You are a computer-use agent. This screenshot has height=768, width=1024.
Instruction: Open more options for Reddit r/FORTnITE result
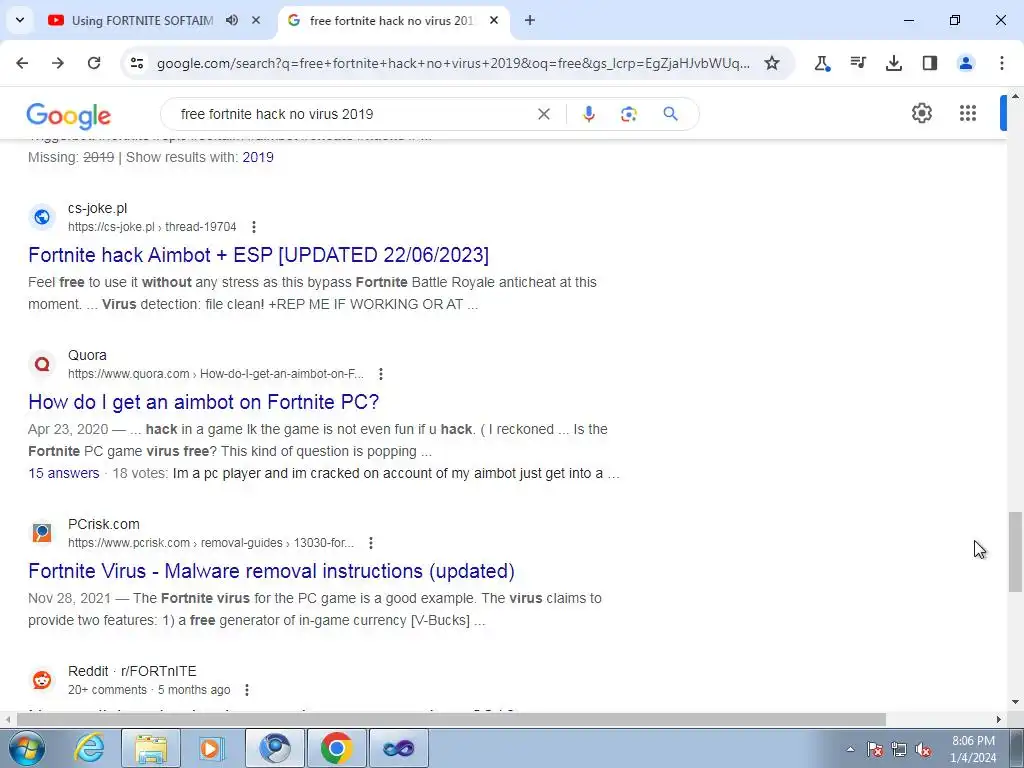246,690
